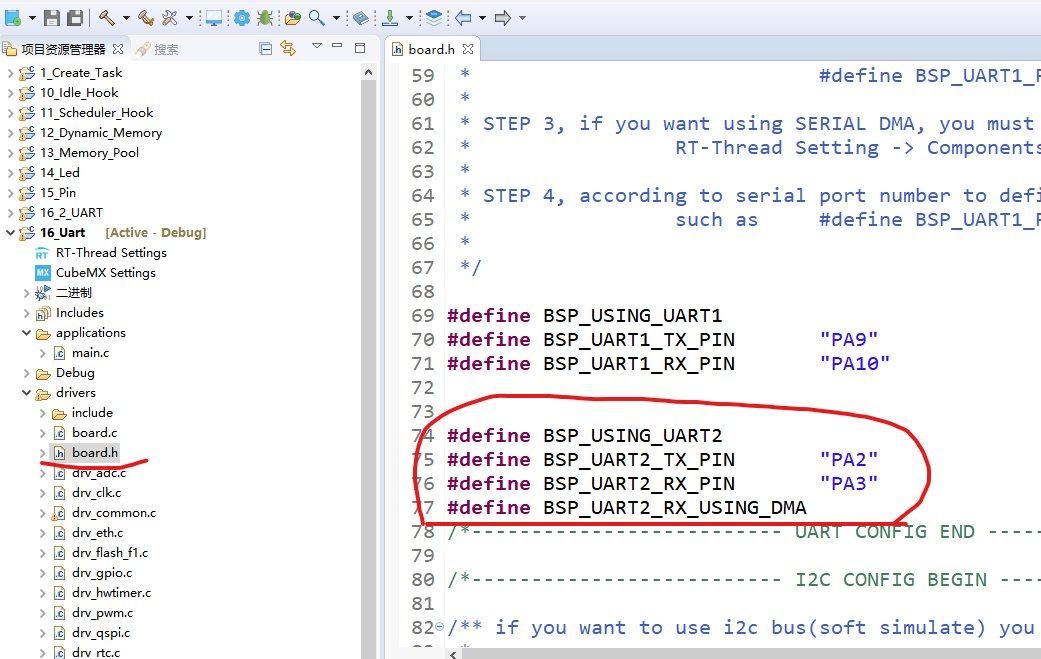The height and width of the screenshot is (659, 1041).
Task: Start debugging with the bug icon
Action: point(265,18)
